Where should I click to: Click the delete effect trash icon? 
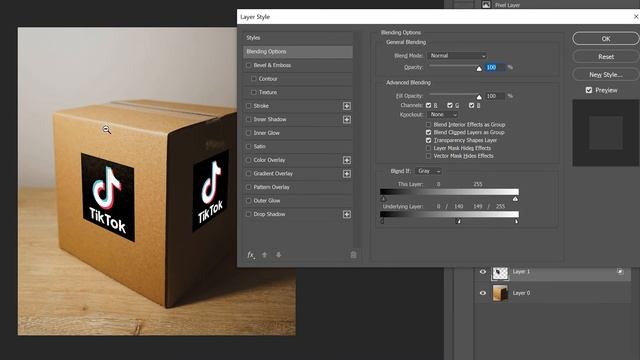(x=353, y=255)
